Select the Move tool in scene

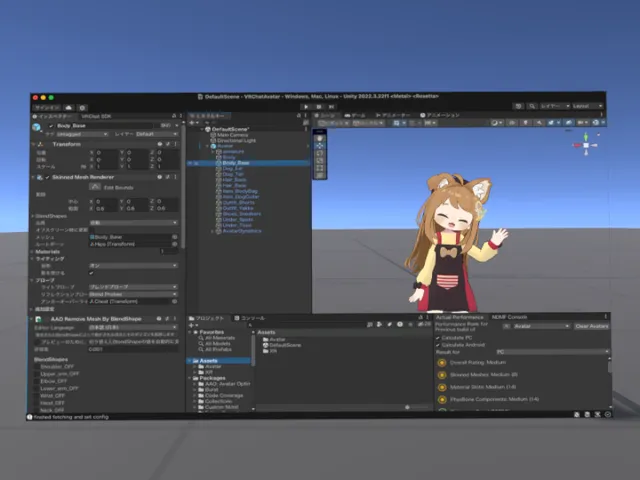320,146
